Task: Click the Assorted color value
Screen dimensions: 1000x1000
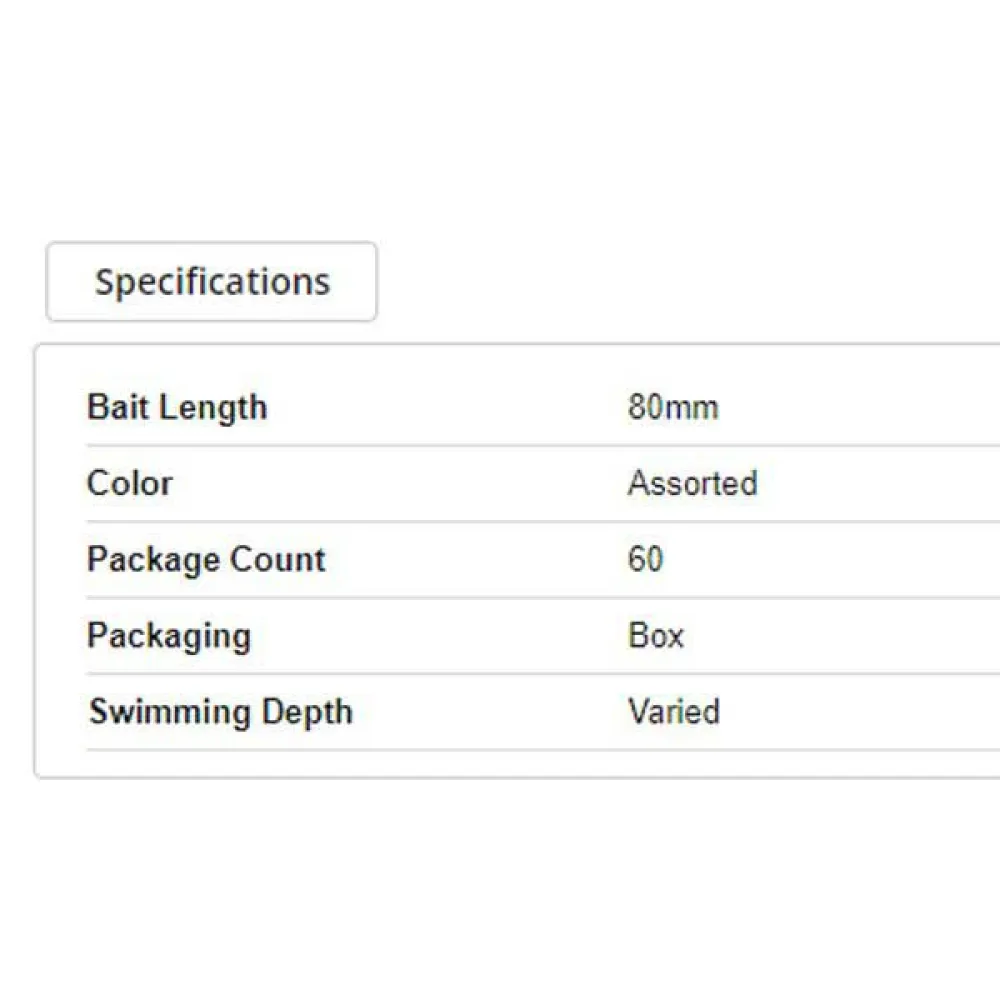Action: click(692, 484)
